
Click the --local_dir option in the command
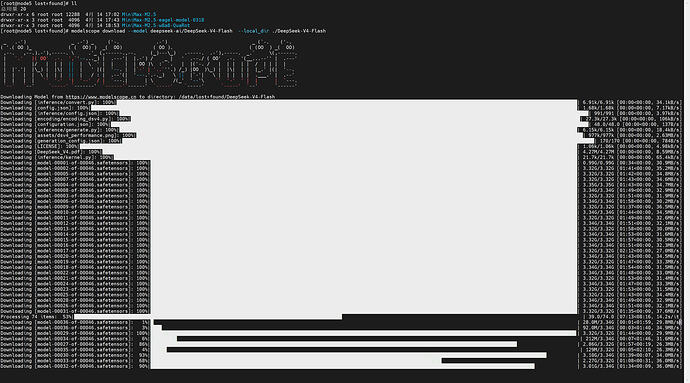pos(254,31)
